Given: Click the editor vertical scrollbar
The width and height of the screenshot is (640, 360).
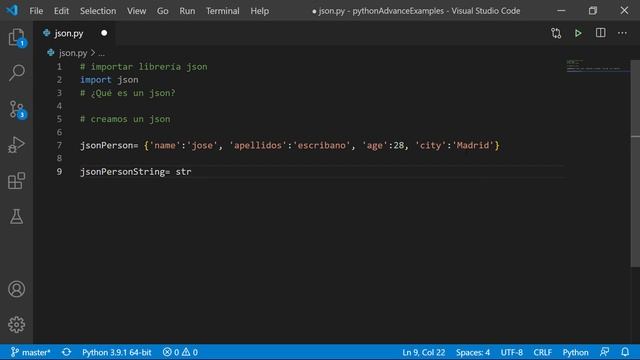Looking at the screenshot, I should pos(635,163).
